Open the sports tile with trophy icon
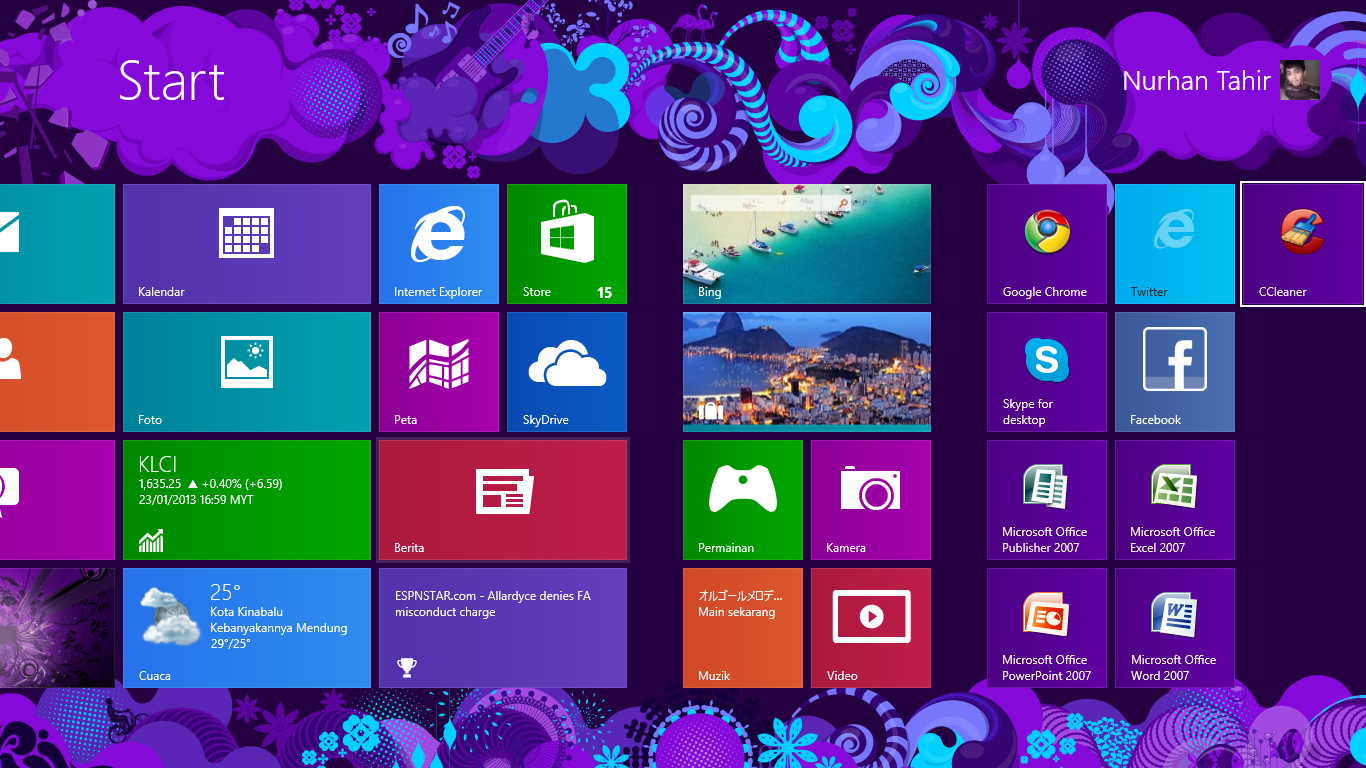The width and height of the screenshot is (1366, 768). 503,628
